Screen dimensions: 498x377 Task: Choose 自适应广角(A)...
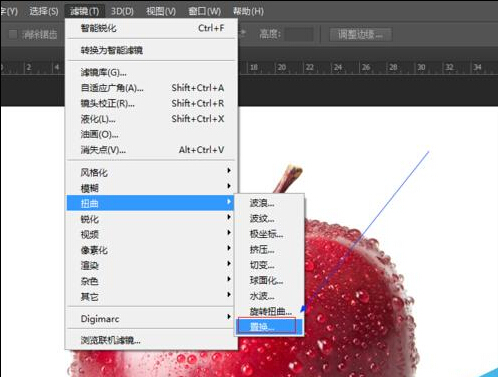(x=152, y=88)
